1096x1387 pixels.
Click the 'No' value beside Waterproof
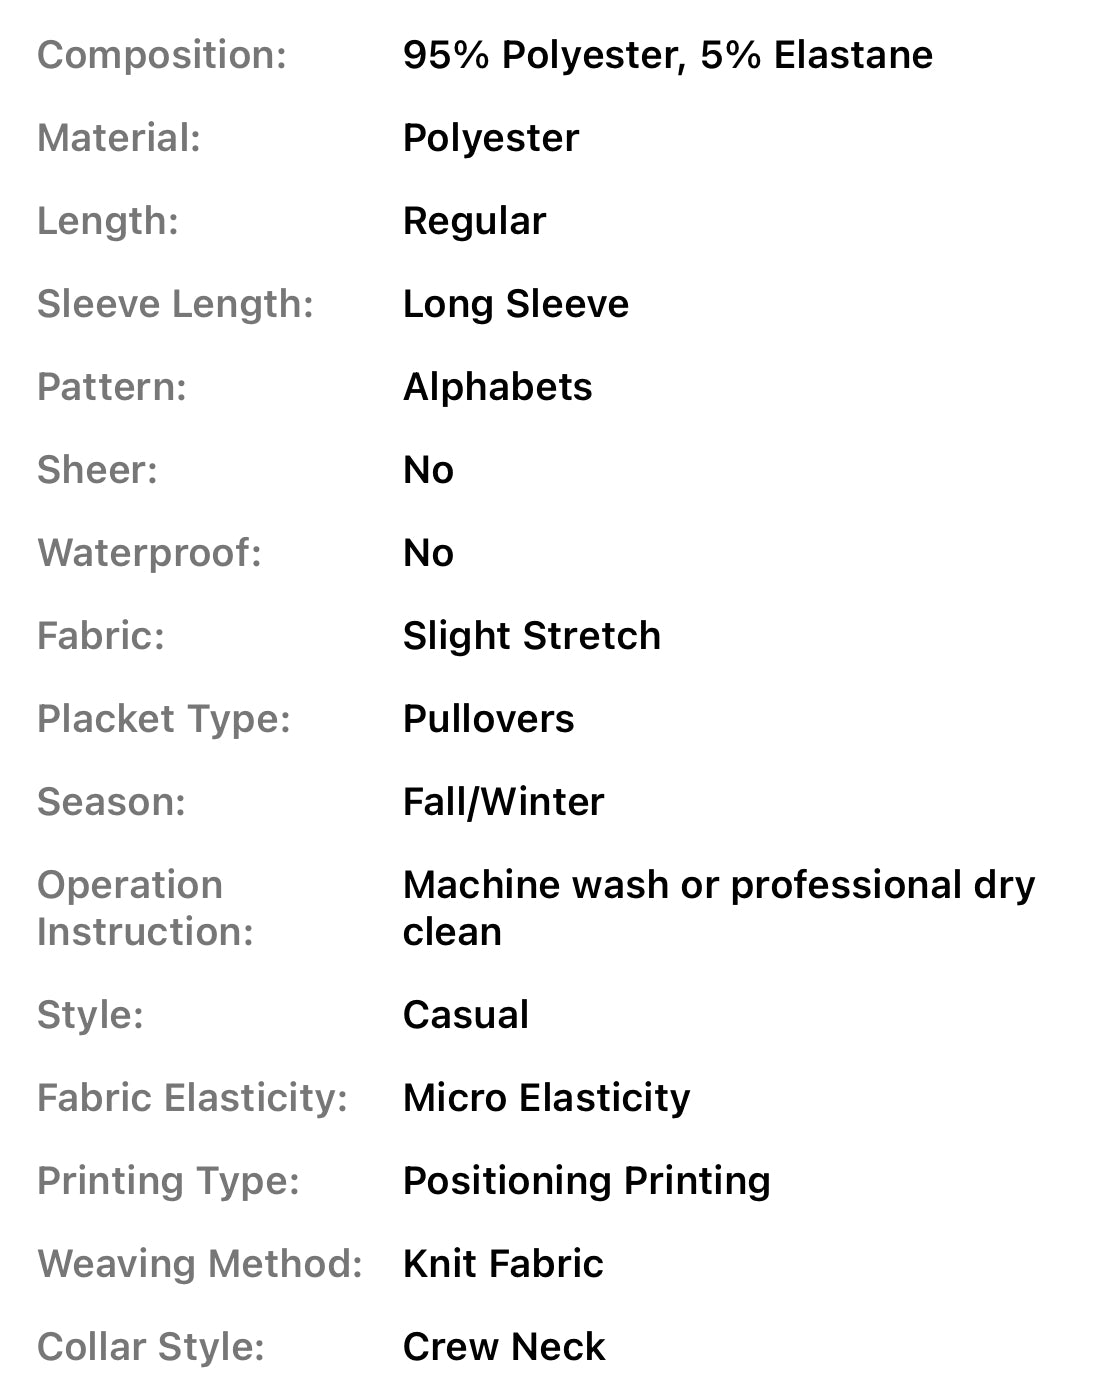tap(428, 553)
